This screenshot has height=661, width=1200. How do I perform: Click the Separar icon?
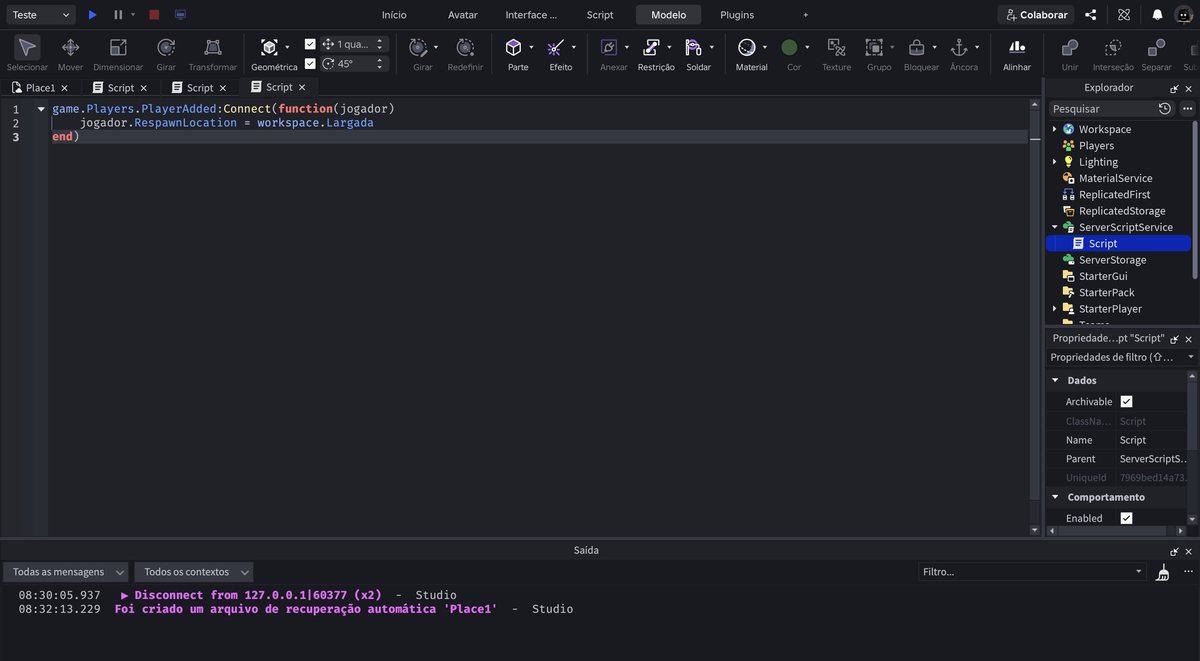[x=1156, y=47]
